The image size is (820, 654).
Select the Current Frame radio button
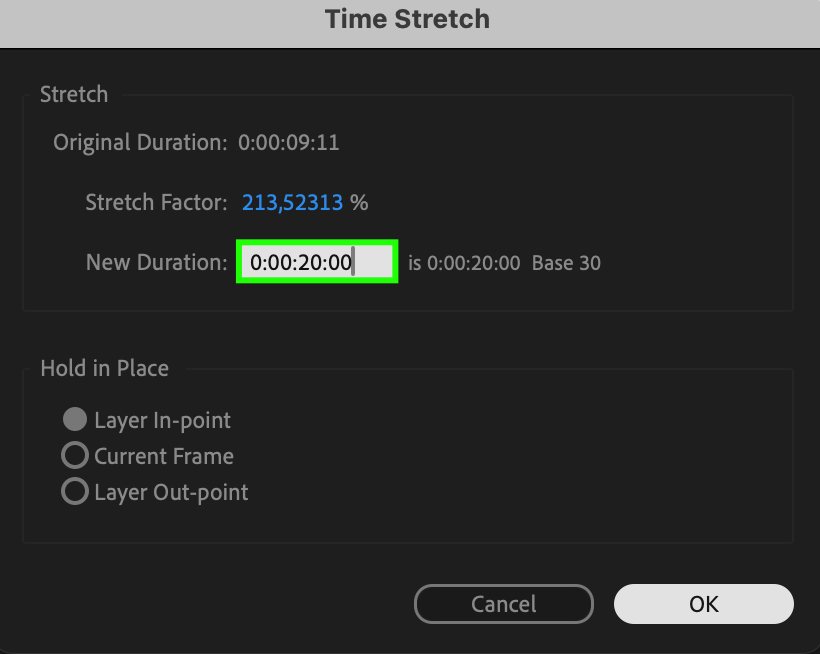point(75,456)
